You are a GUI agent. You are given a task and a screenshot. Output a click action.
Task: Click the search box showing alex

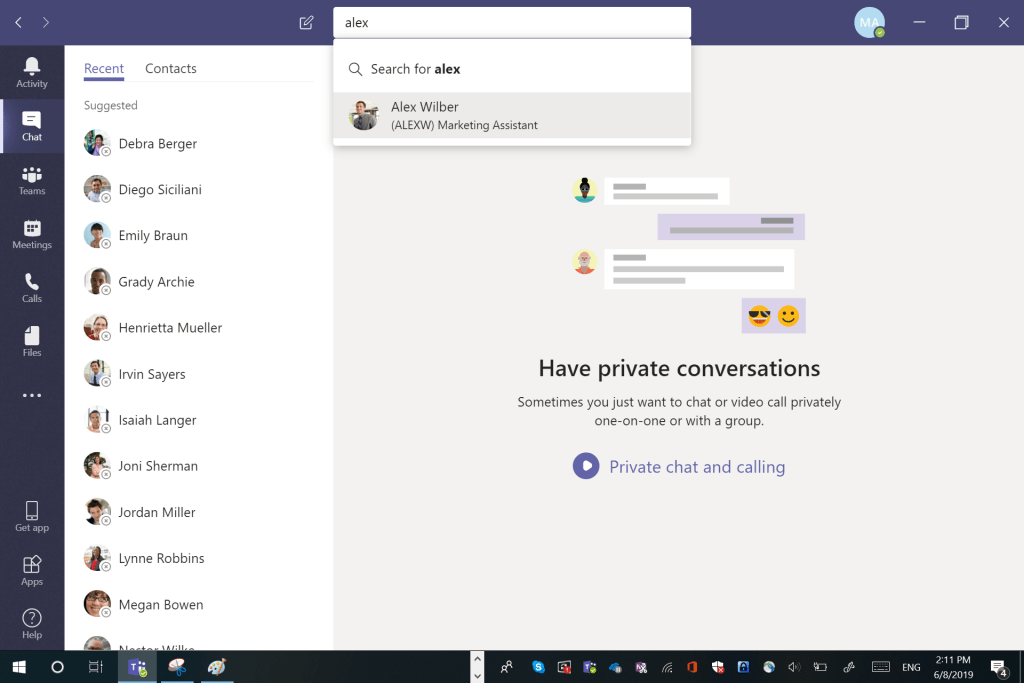(511, 21)
